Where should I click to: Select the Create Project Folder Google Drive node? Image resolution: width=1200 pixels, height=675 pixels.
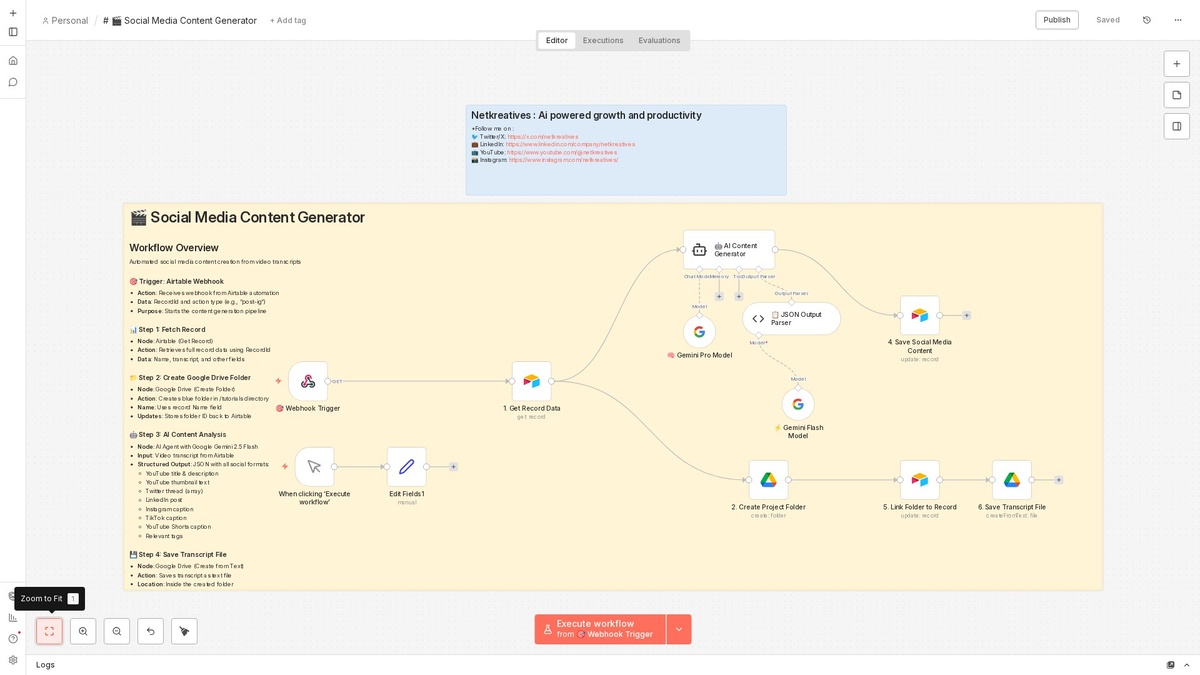(x=768, y=480)
